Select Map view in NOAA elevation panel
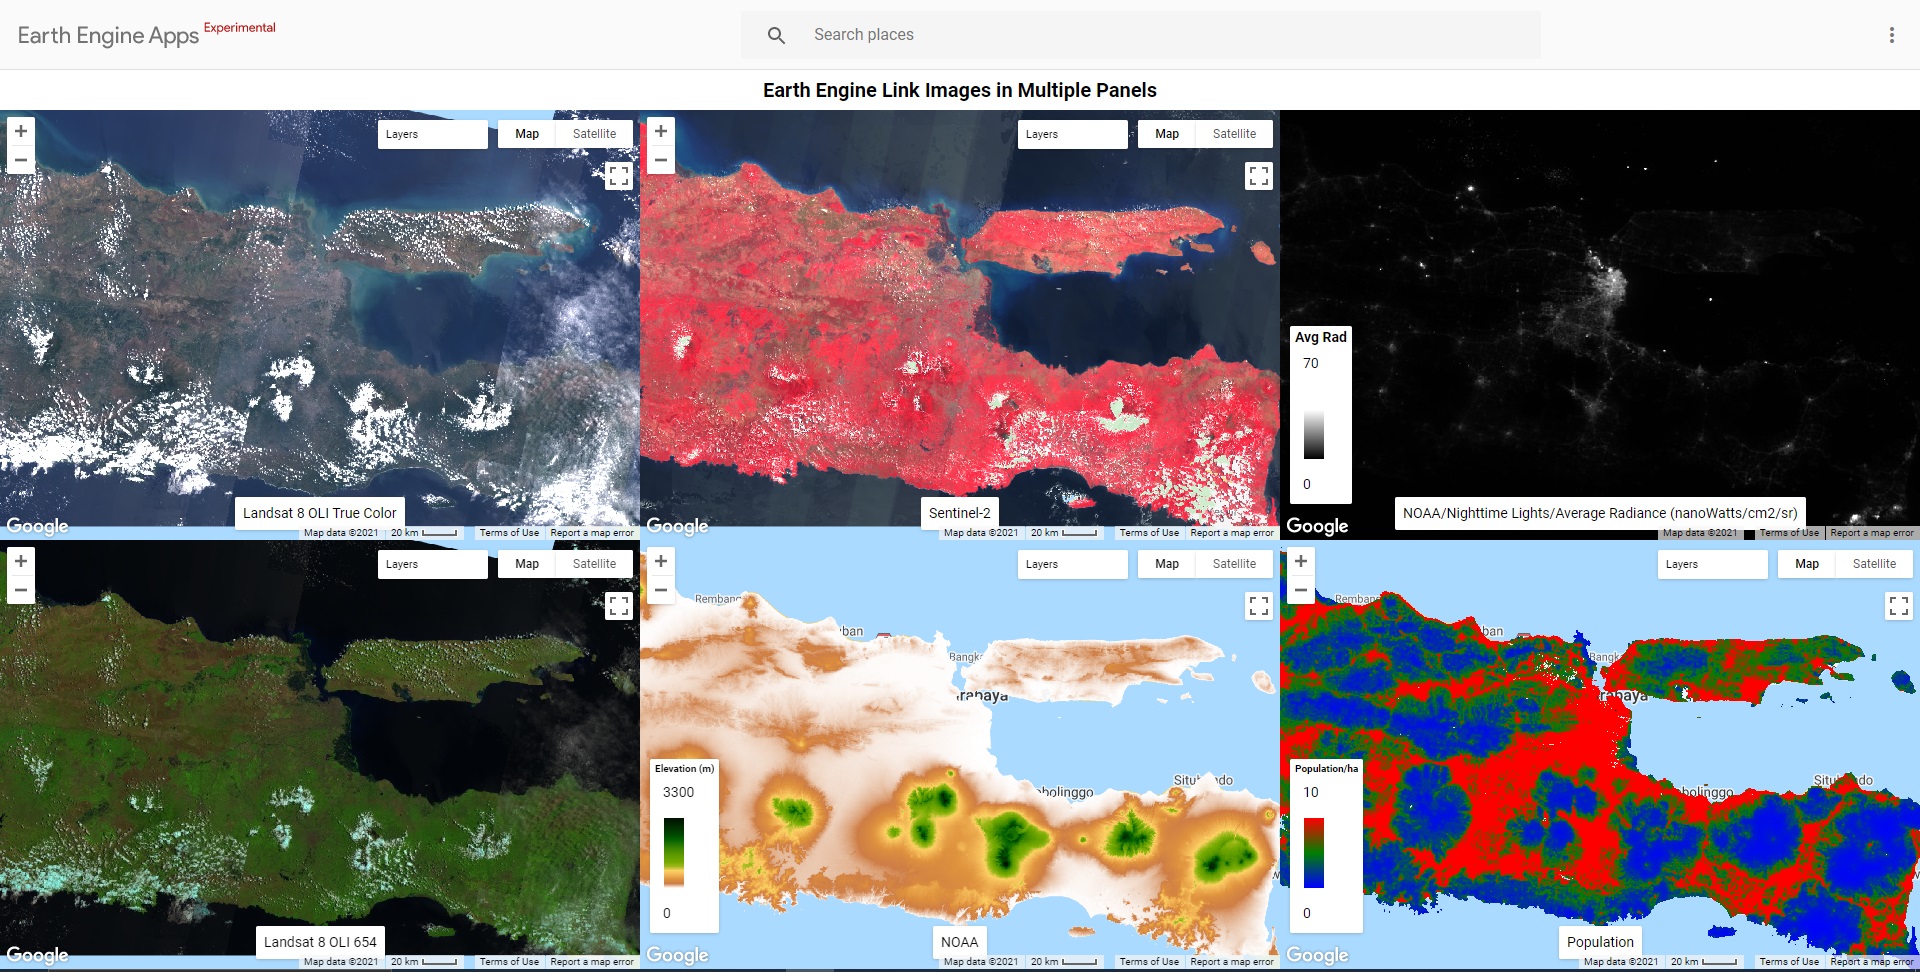The image size is (1920, 972). [x=1167, y=564]
